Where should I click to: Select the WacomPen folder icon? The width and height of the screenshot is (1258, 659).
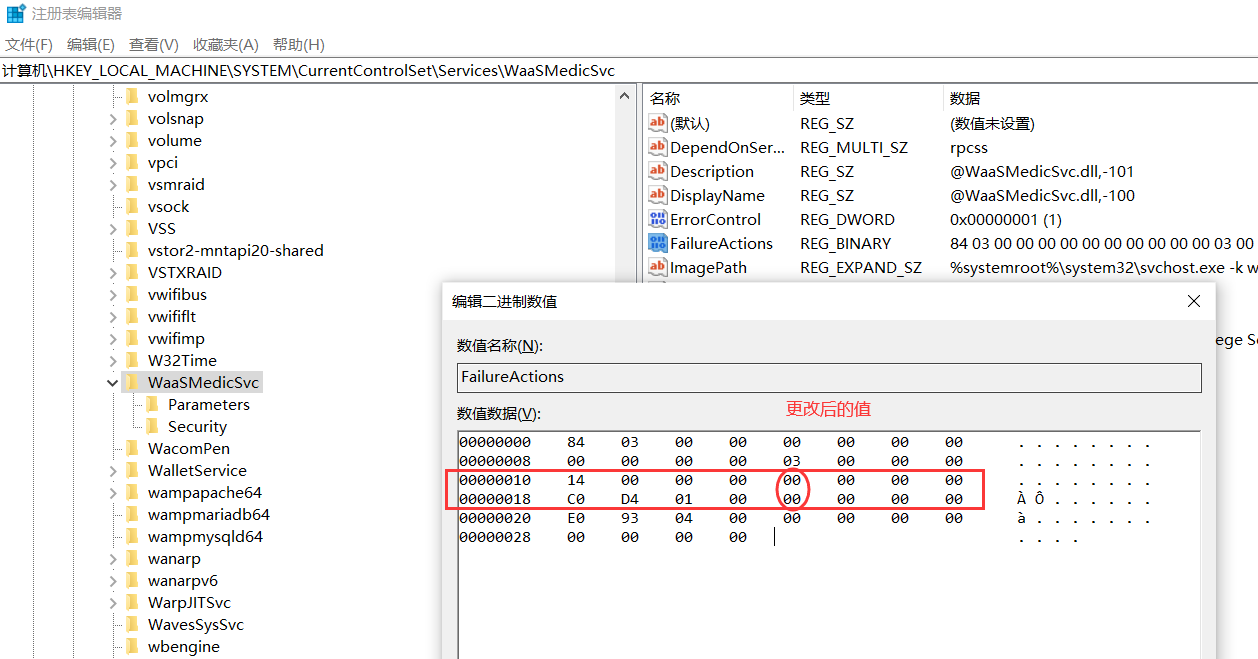(132, 448)
